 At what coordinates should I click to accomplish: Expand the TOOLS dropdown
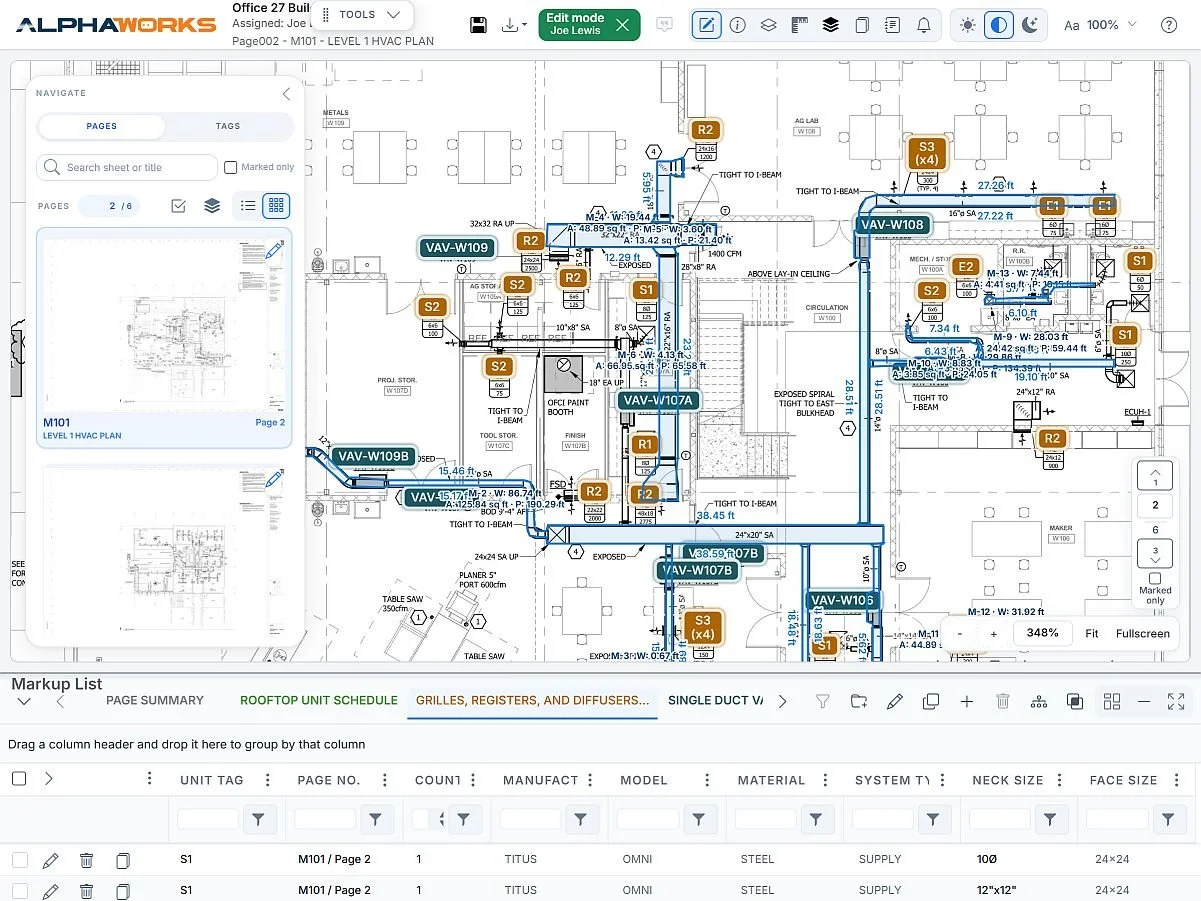pos(362,15)
